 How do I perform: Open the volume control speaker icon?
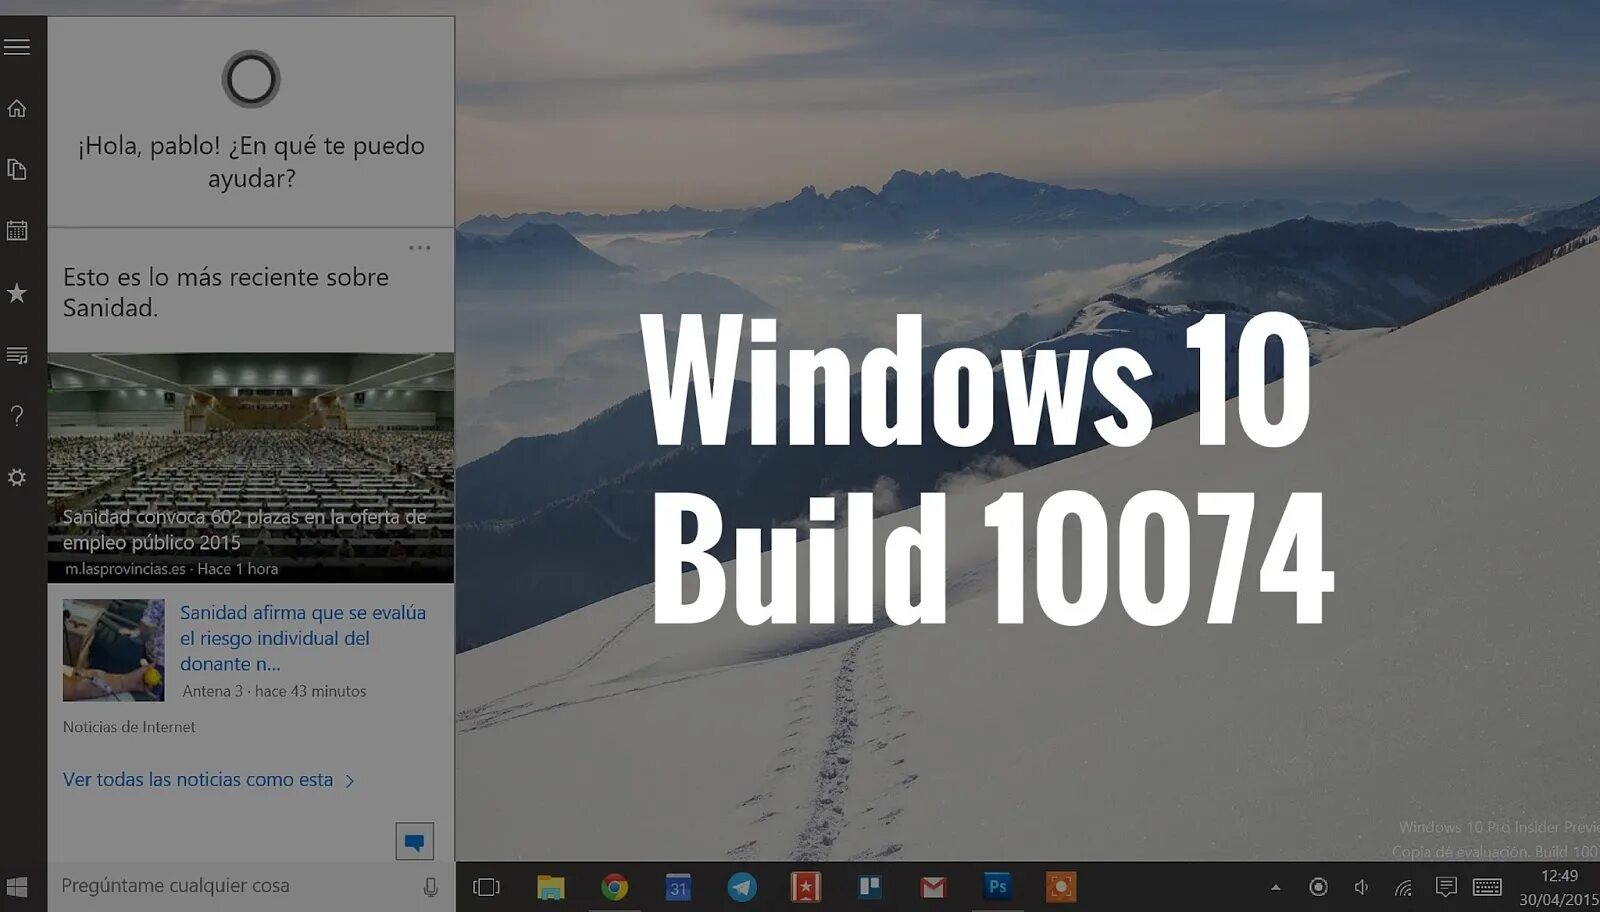[1361, 887]
